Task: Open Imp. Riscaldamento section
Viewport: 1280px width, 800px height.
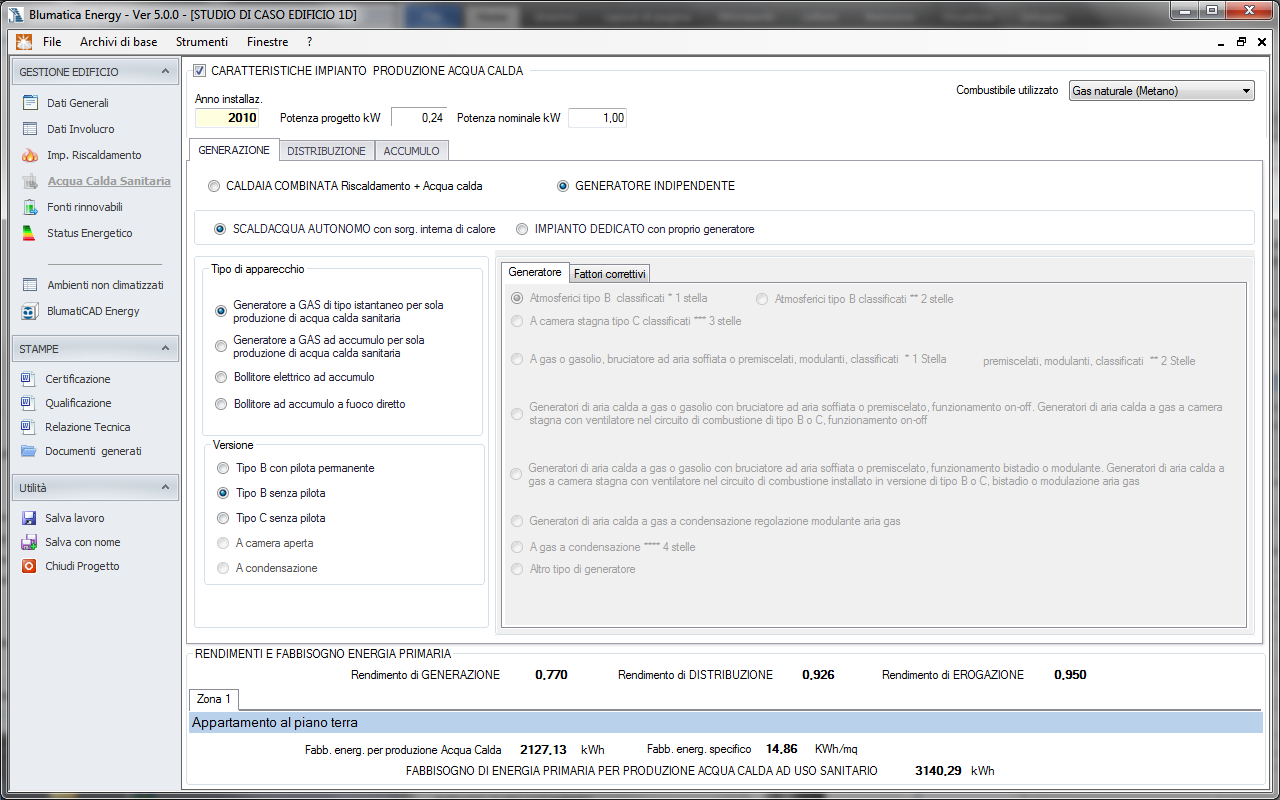Action: [x=94, y=155]
